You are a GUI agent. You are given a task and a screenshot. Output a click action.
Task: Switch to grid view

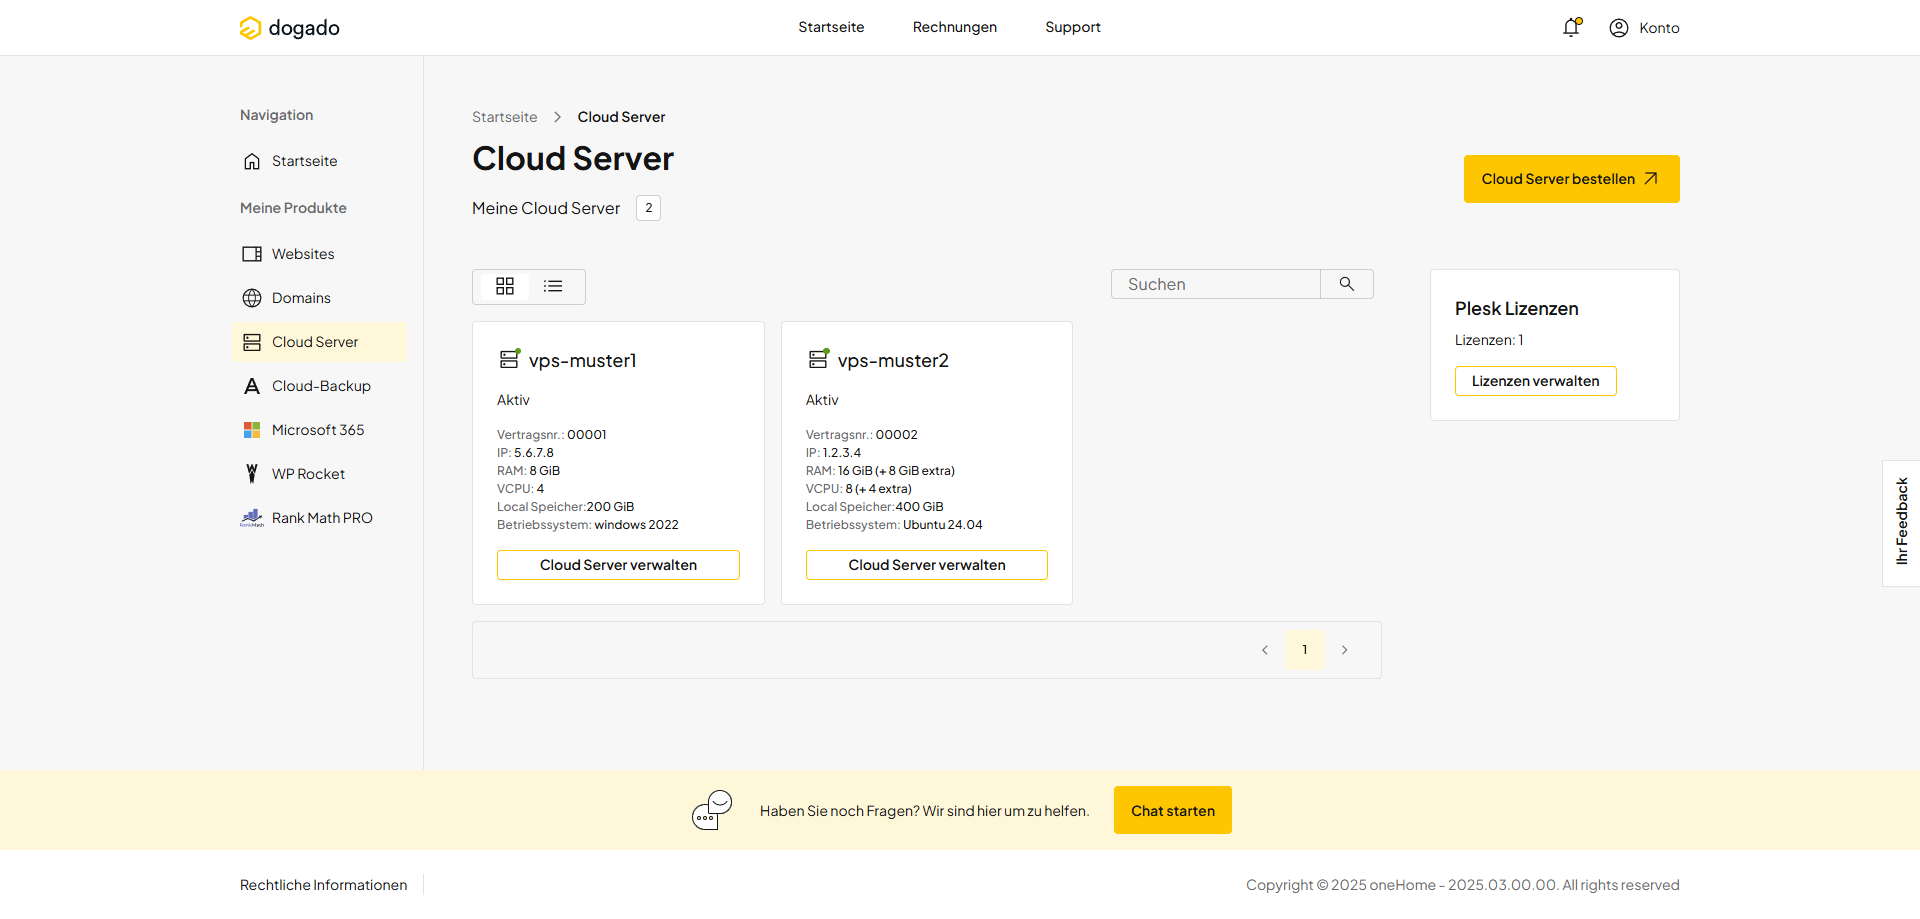[x=505, y=287]
